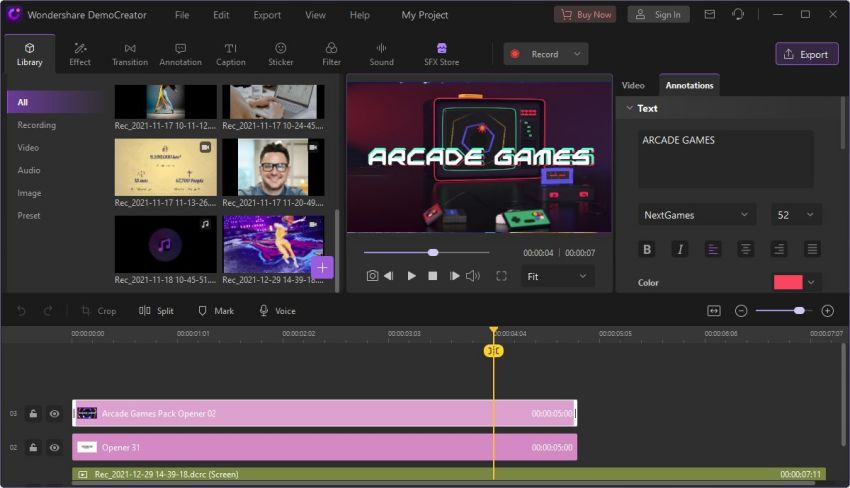
Task: Open the File menu
Action: click(182, 15)
